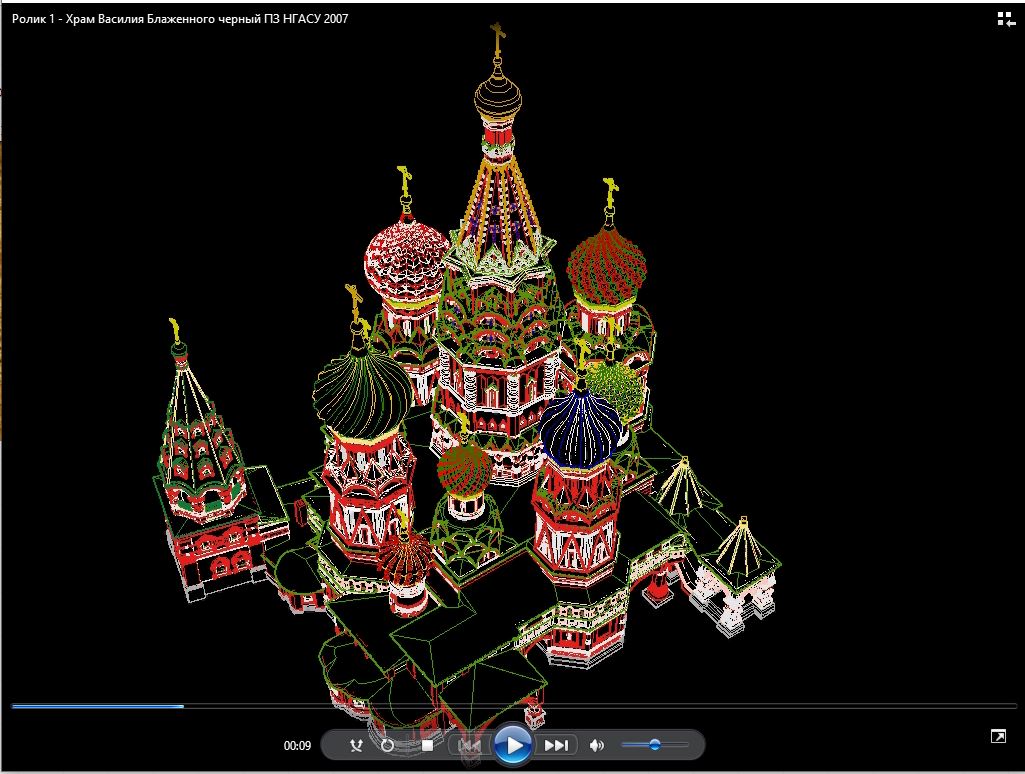1025x774 pixels.
Task: Mute the player sound
Action: (596, 745)
